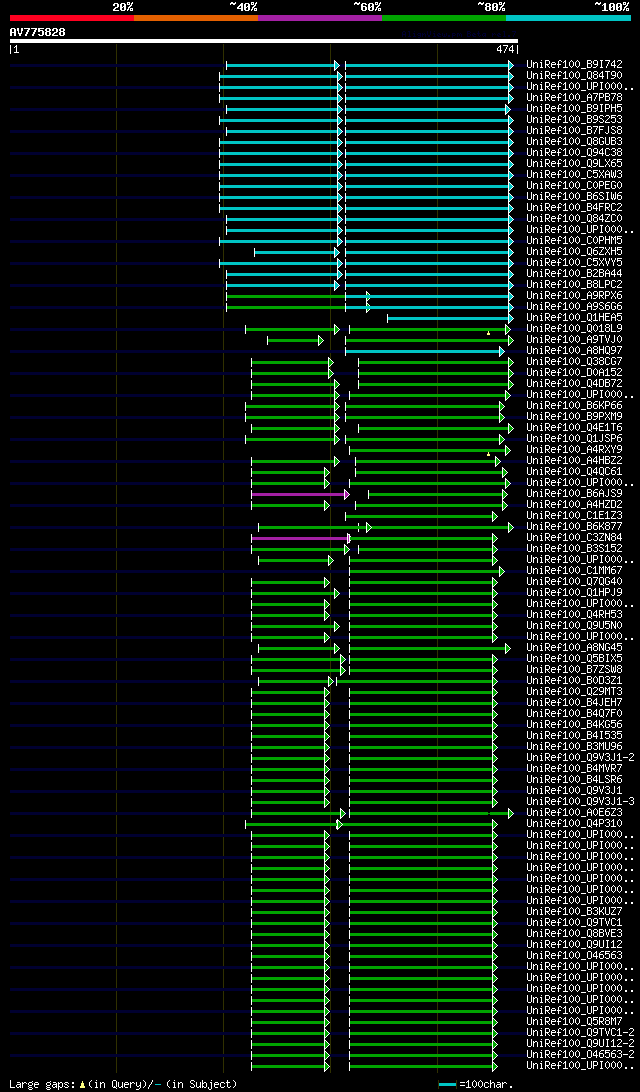Select the UniRef100_Q018L9 label
This screenshot has width=640, height=1092.
coord(575,329)
